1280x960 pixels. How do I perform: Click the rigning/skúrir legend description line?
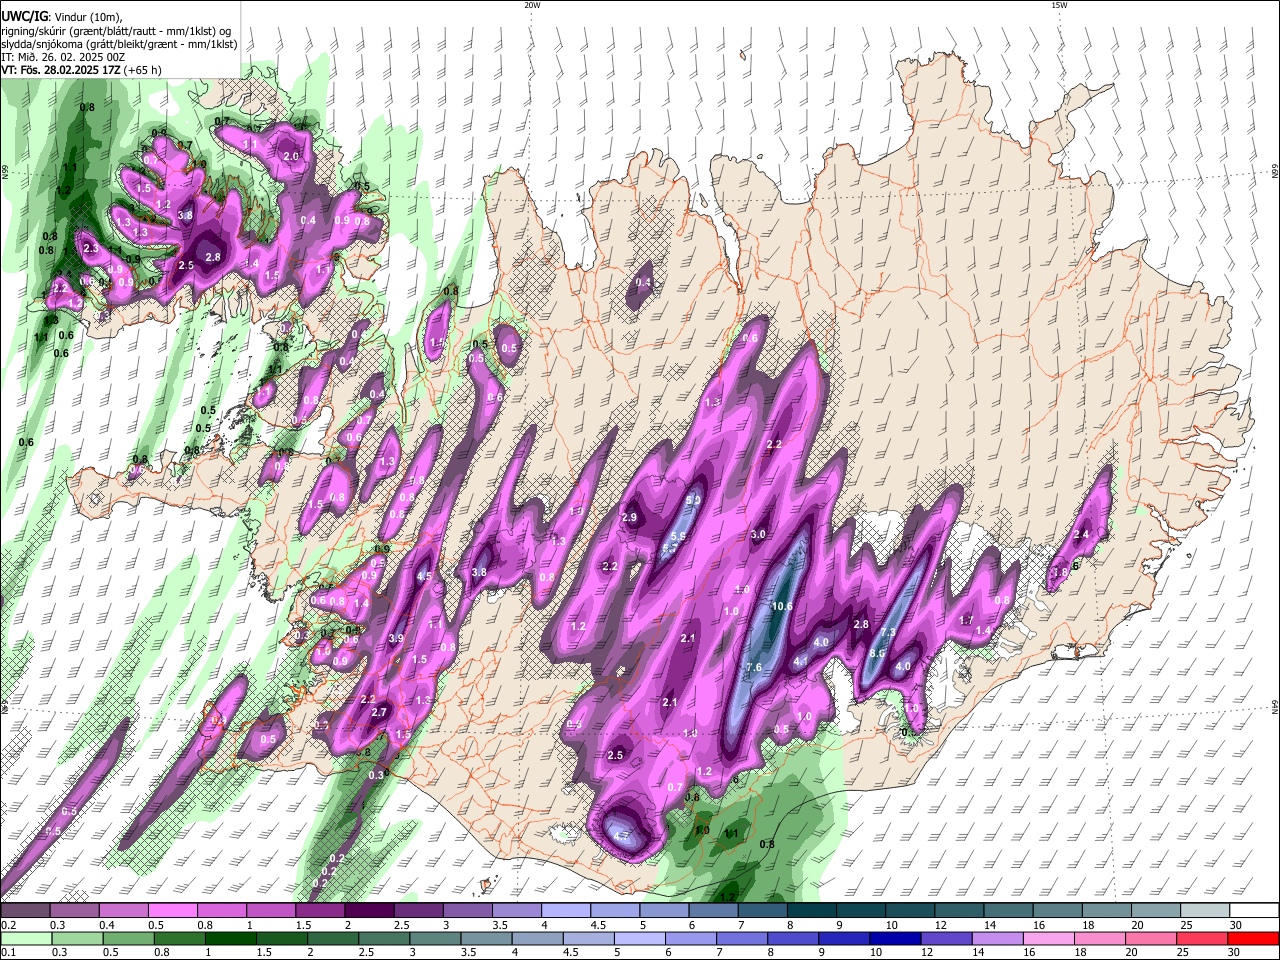click(x=116, y=31)
